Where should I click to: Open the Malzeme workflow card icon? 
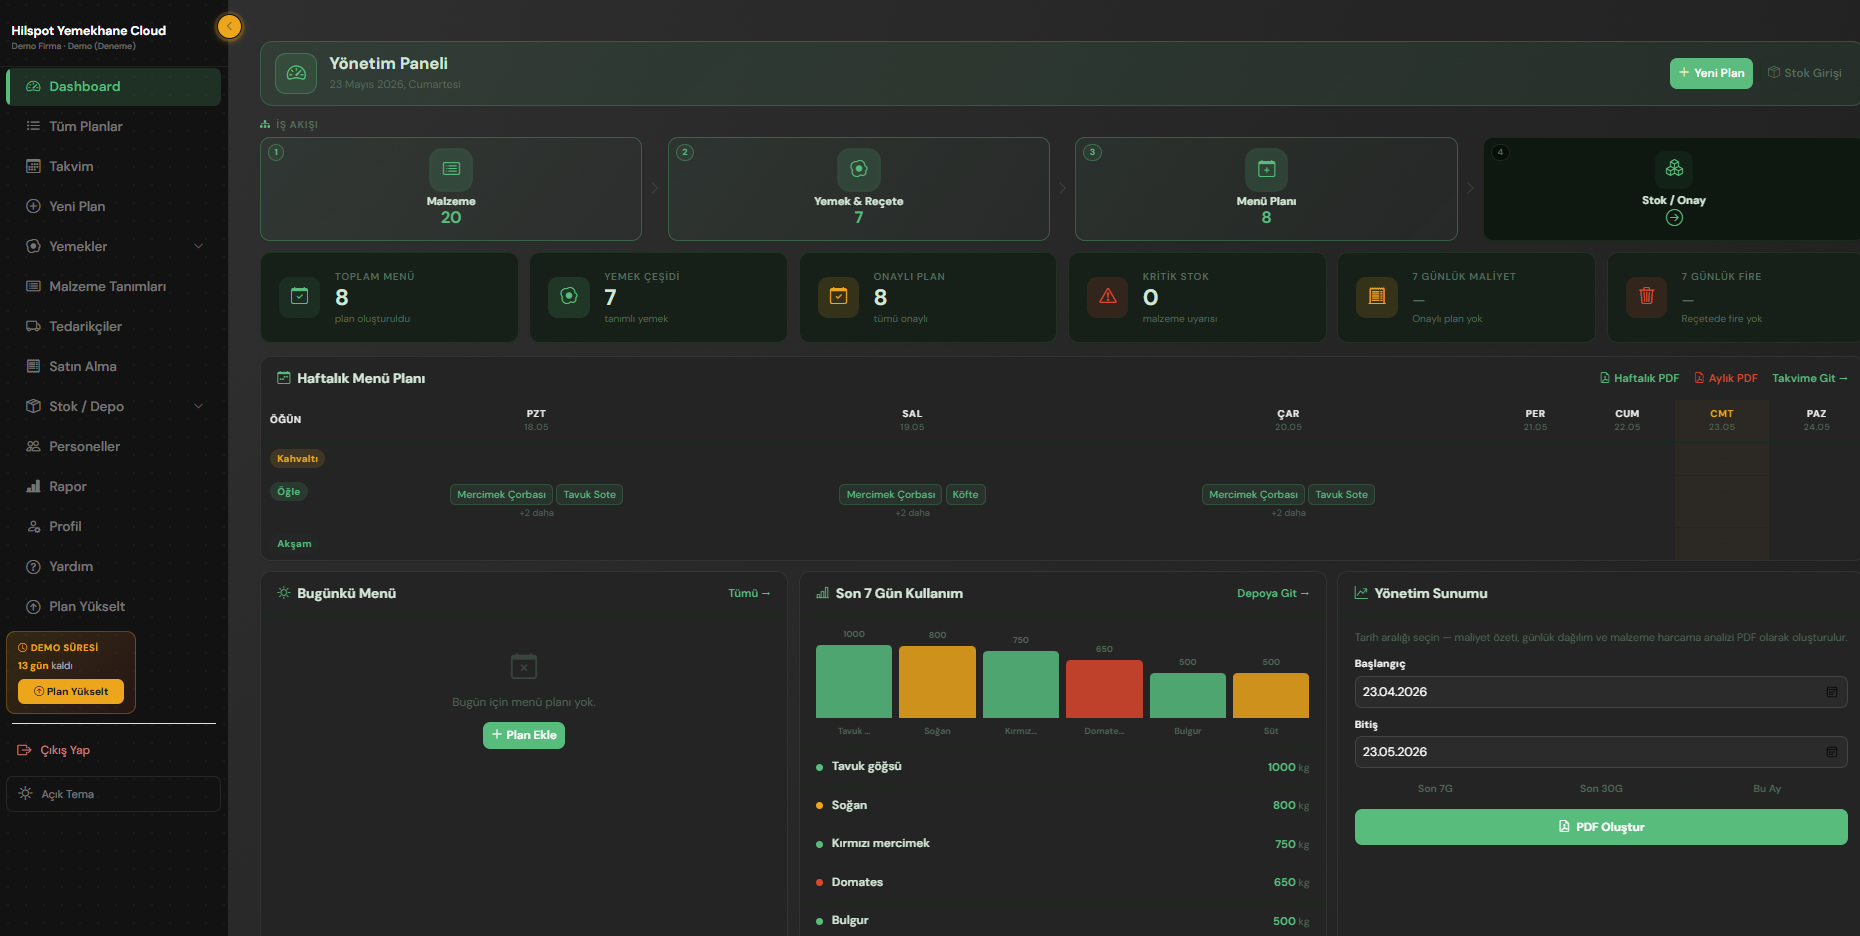tap(451, 169)
